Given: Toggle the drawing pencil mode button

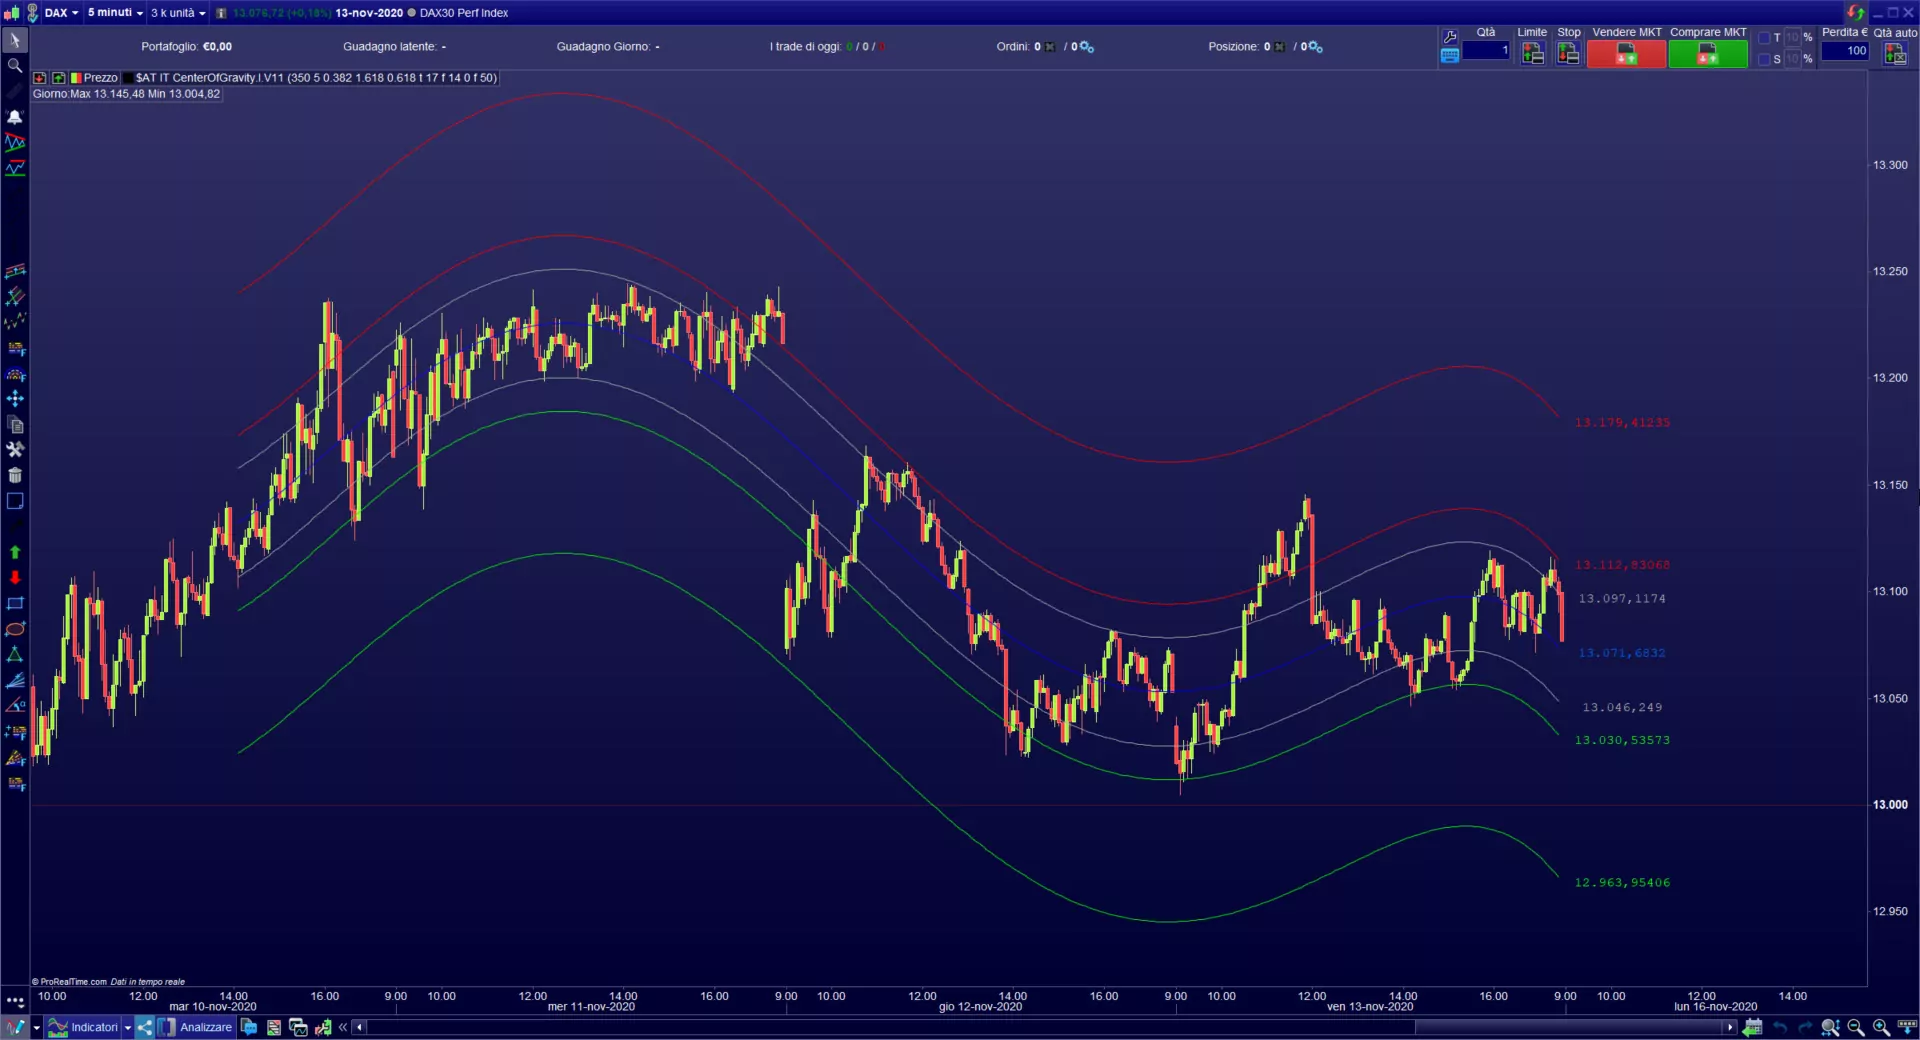Looking at the screenshot, I should pos(15,1027).
